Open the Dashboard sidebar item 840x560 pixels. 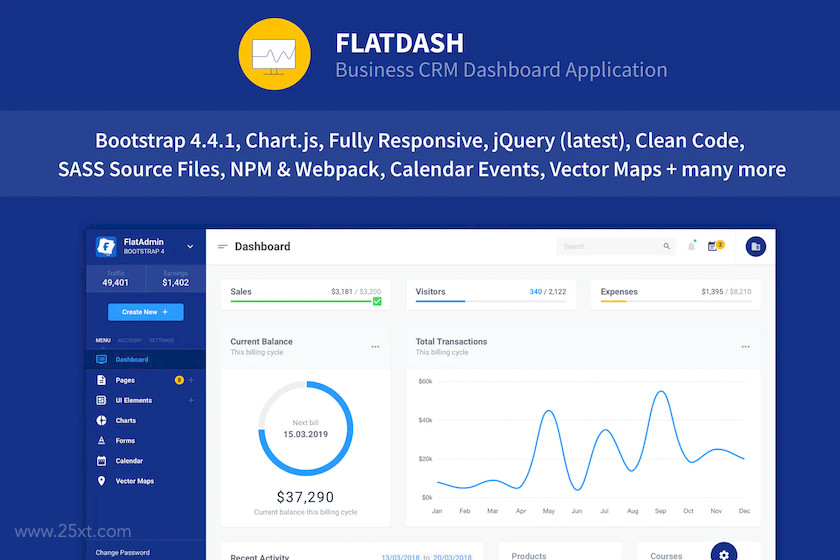[x=146, y=360]
